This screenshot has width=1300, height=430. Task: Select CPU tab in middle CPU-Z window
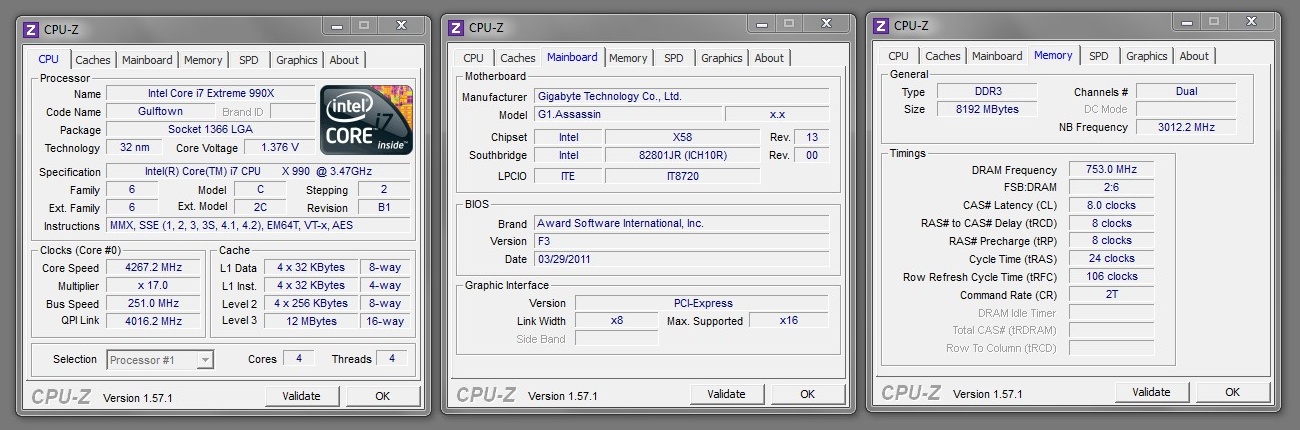(474, 58)
